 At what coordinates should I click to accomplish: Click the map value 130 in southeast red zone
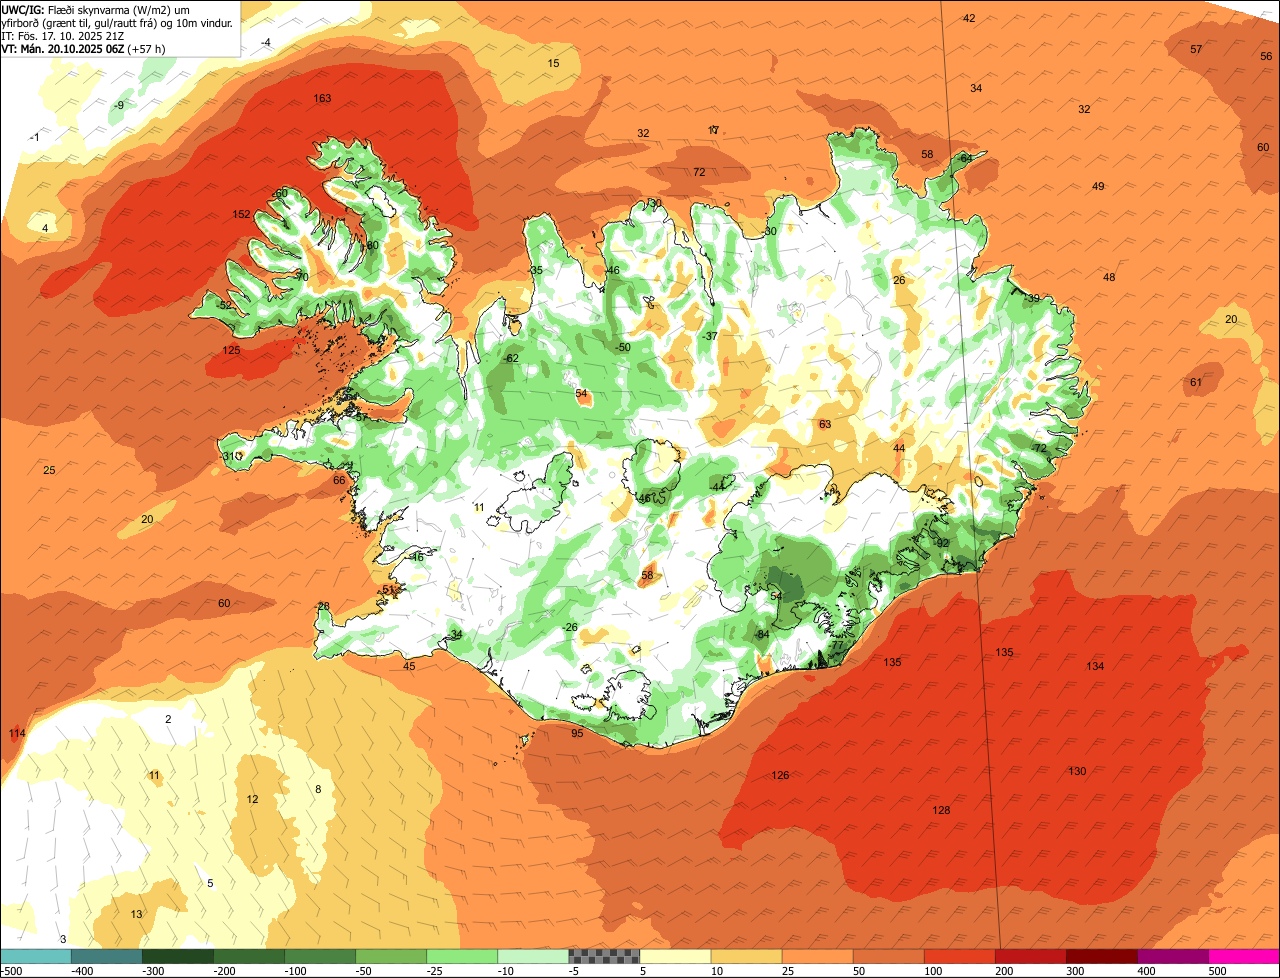1077,771
